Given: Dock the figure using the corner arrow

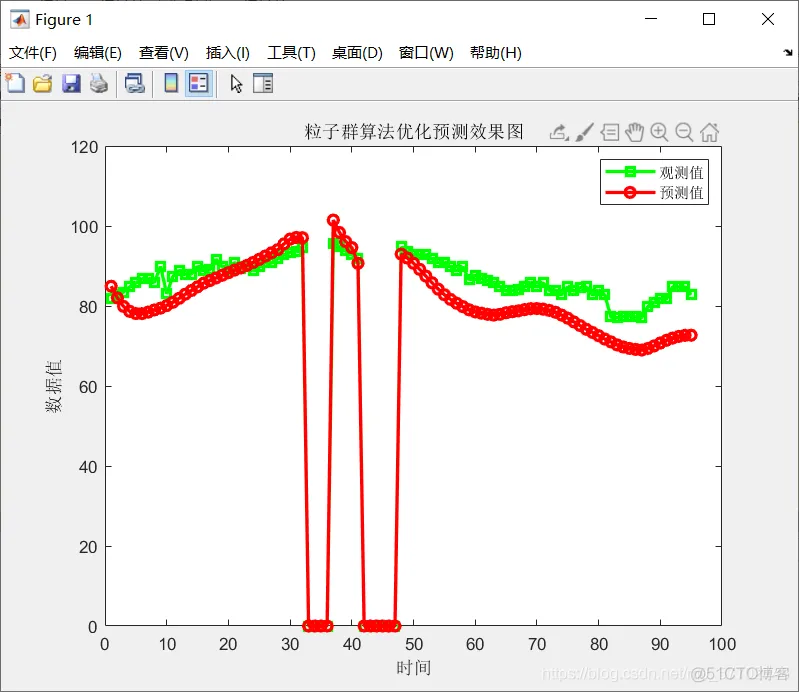Looking at the screenshot, I should click(x=788, y=52).
